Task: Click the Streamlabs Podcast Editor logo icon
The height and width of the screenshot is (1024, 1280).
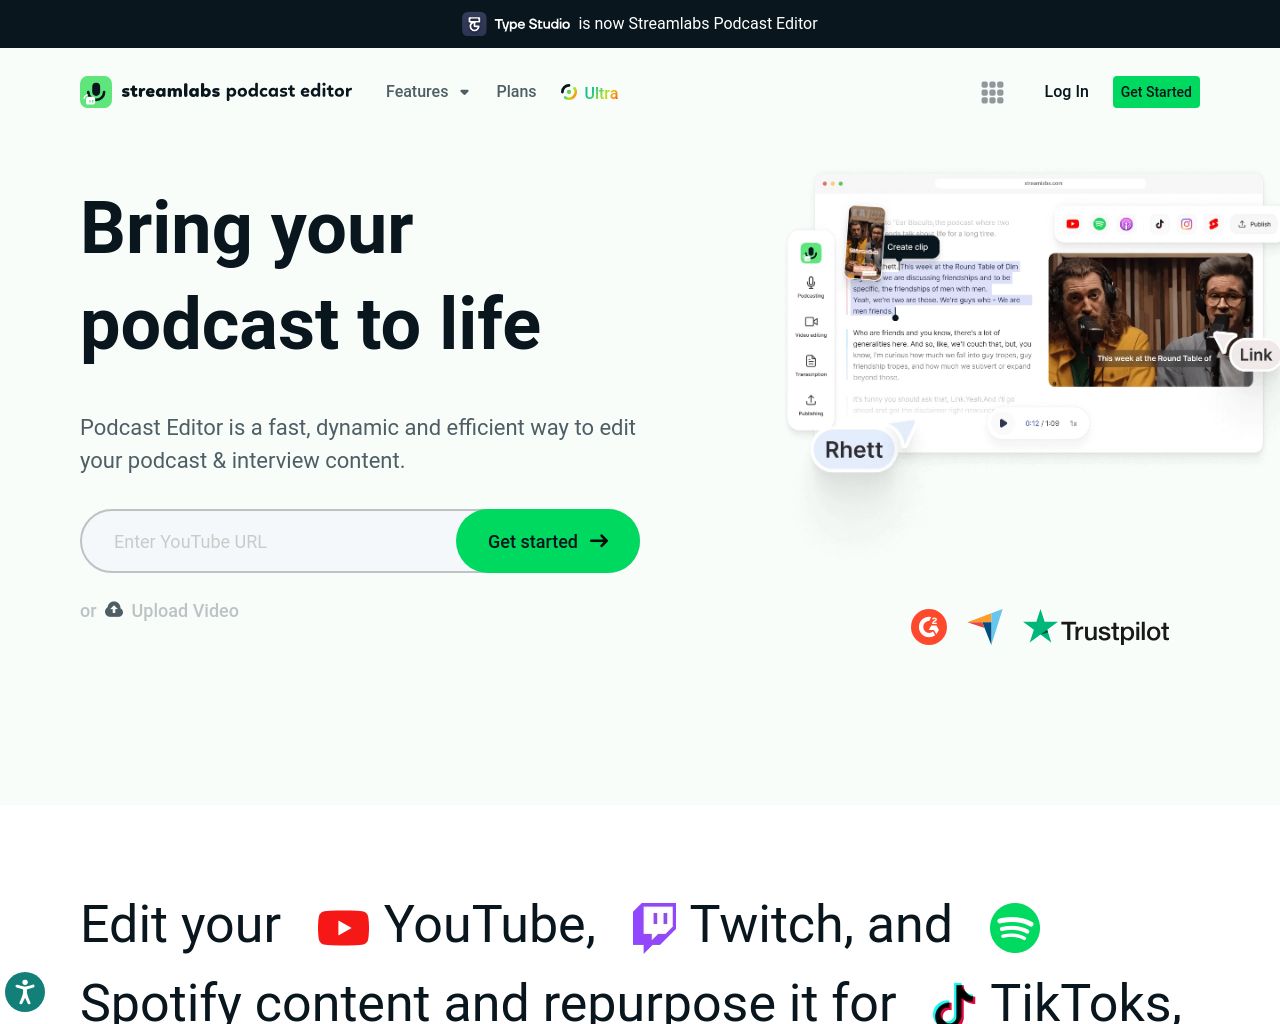Action: 96,92
